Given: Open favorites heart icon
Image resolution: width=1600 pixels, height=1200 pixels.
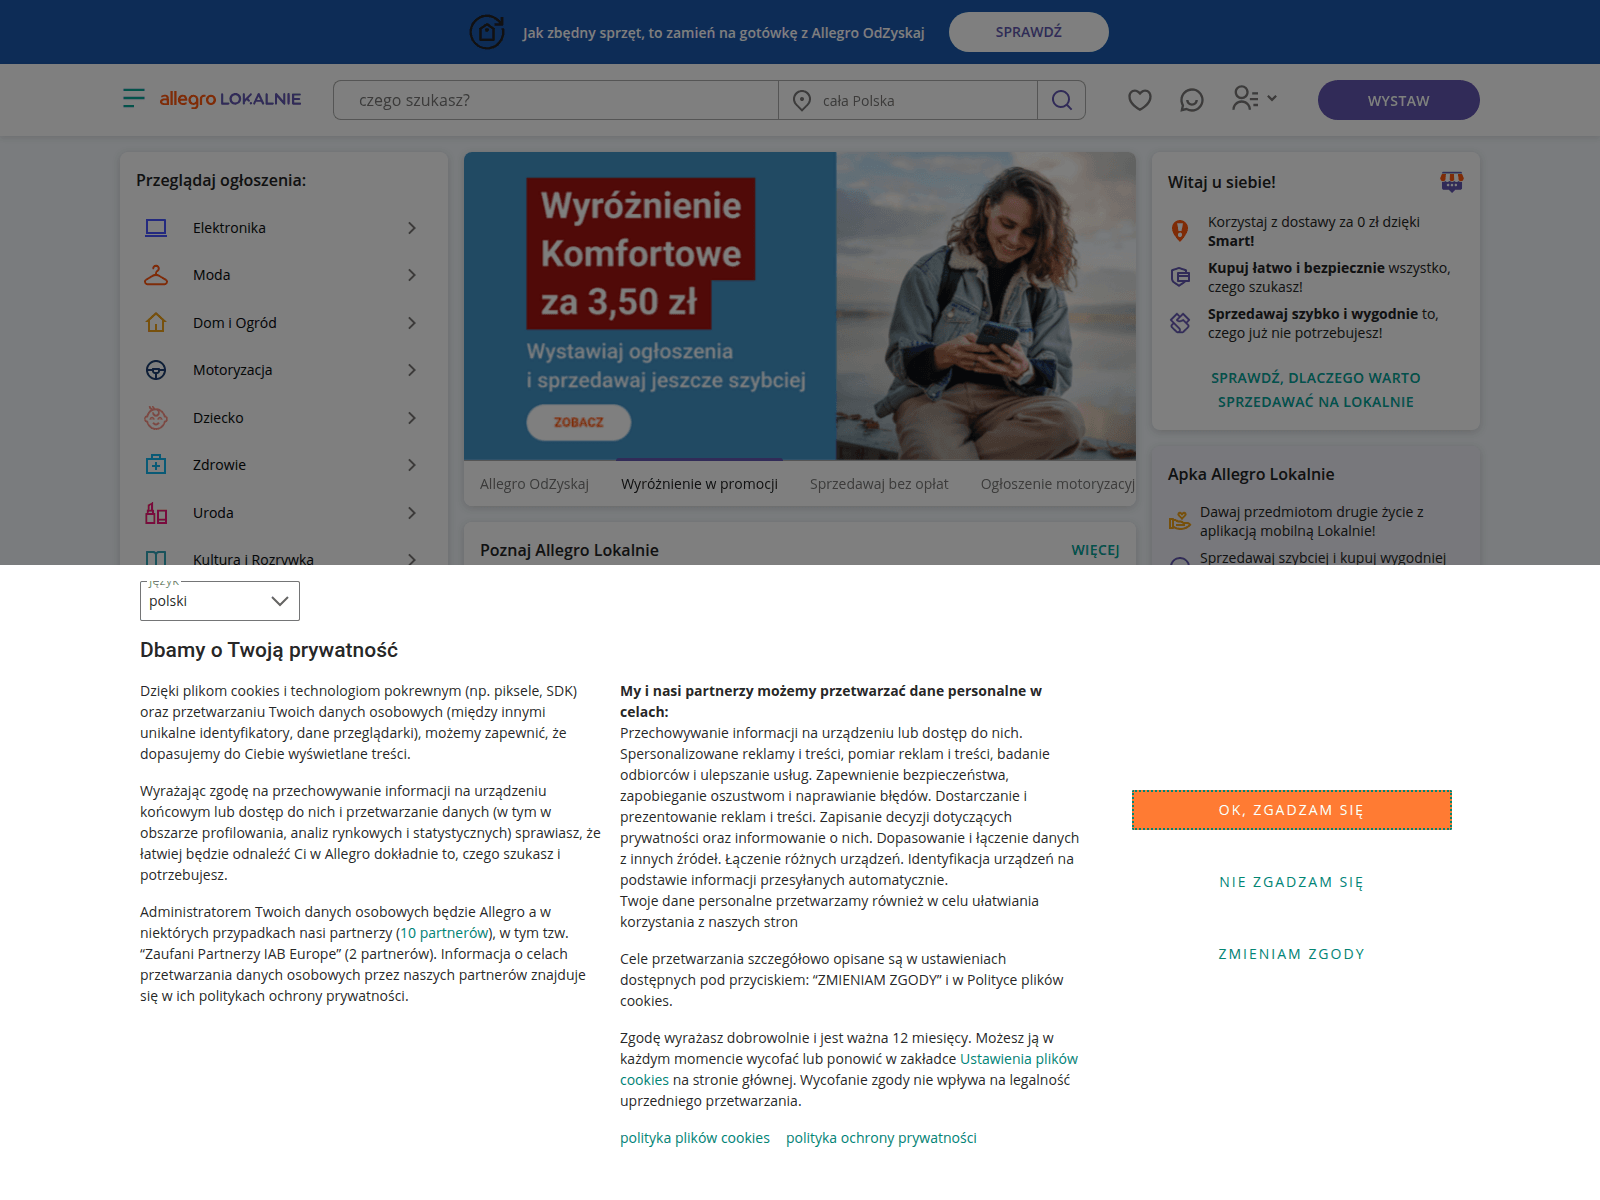Looking at the screenshot, I should (1140, 100).
